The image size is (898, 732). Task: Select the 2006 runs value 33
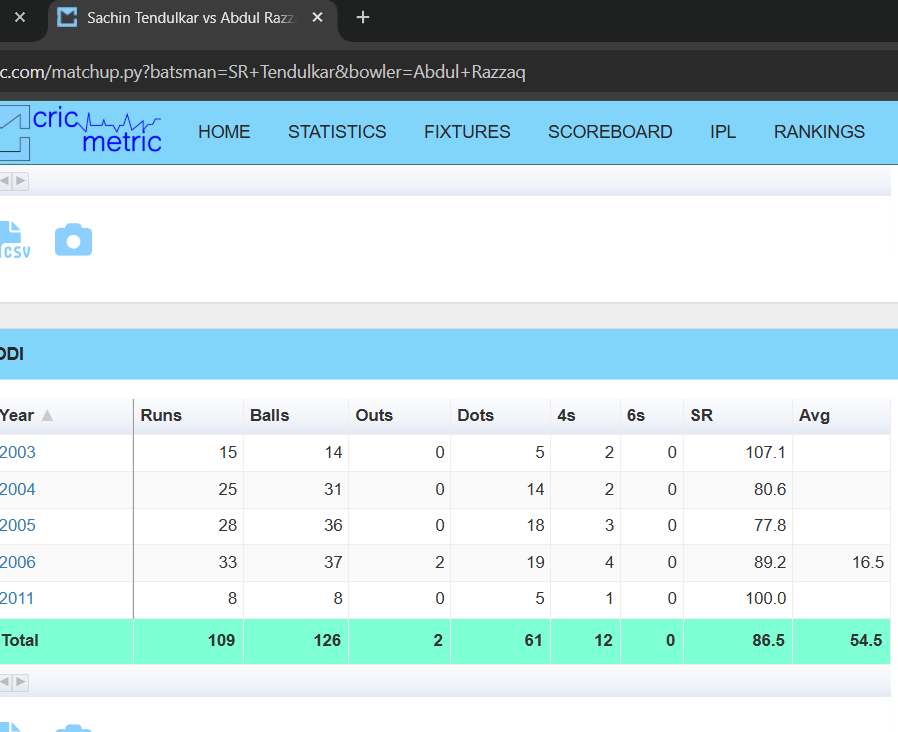188,562
